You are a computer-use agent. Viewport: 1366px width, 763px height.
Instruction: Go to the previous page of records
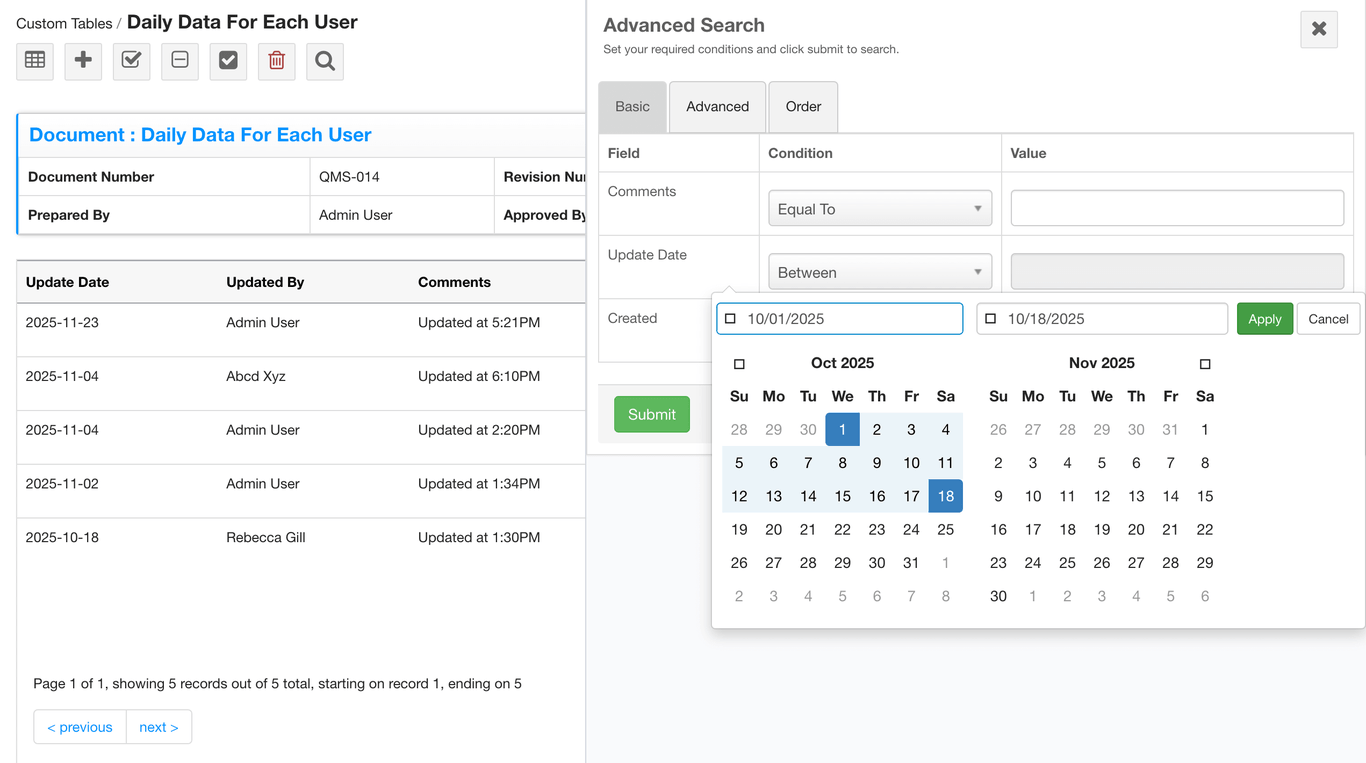click(x=80, y=727)
